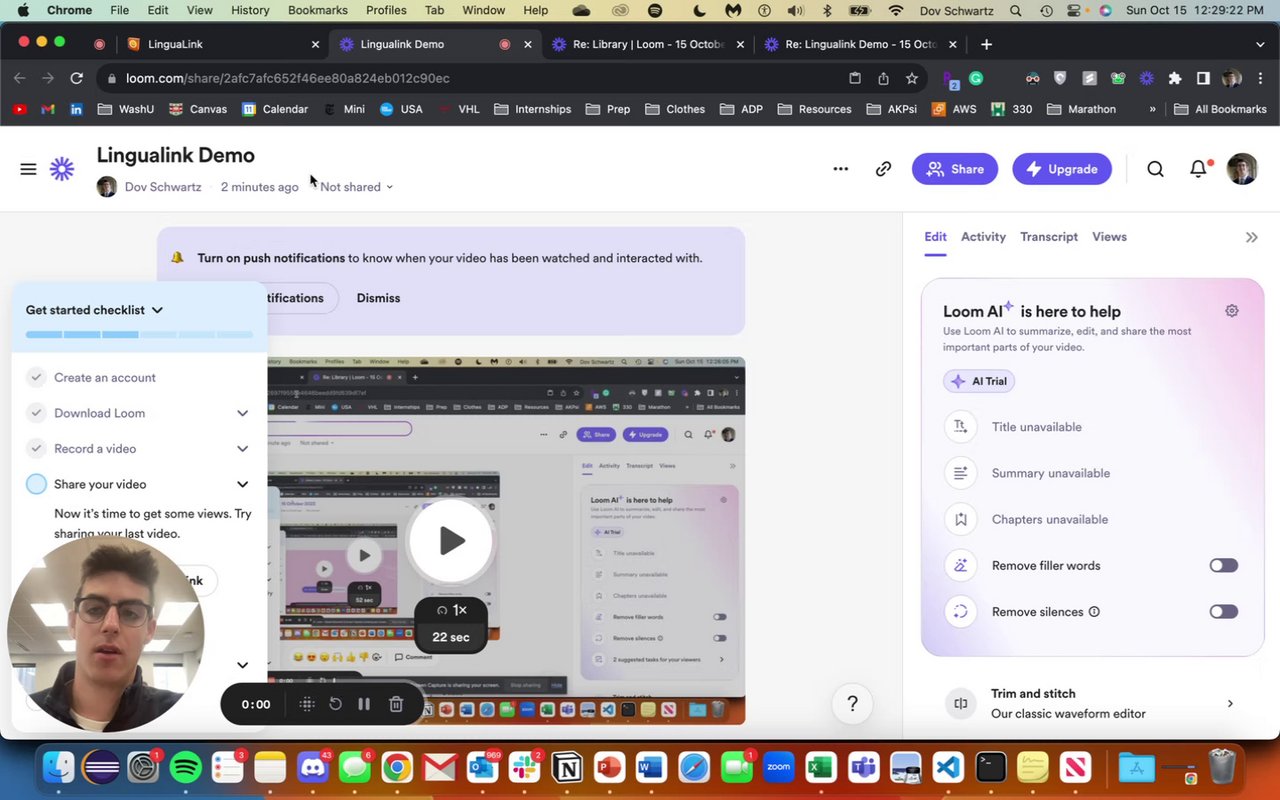Open Loom sidebar hamburger menu
This screenshot has width=1280, height=800.
pos(28,169)
